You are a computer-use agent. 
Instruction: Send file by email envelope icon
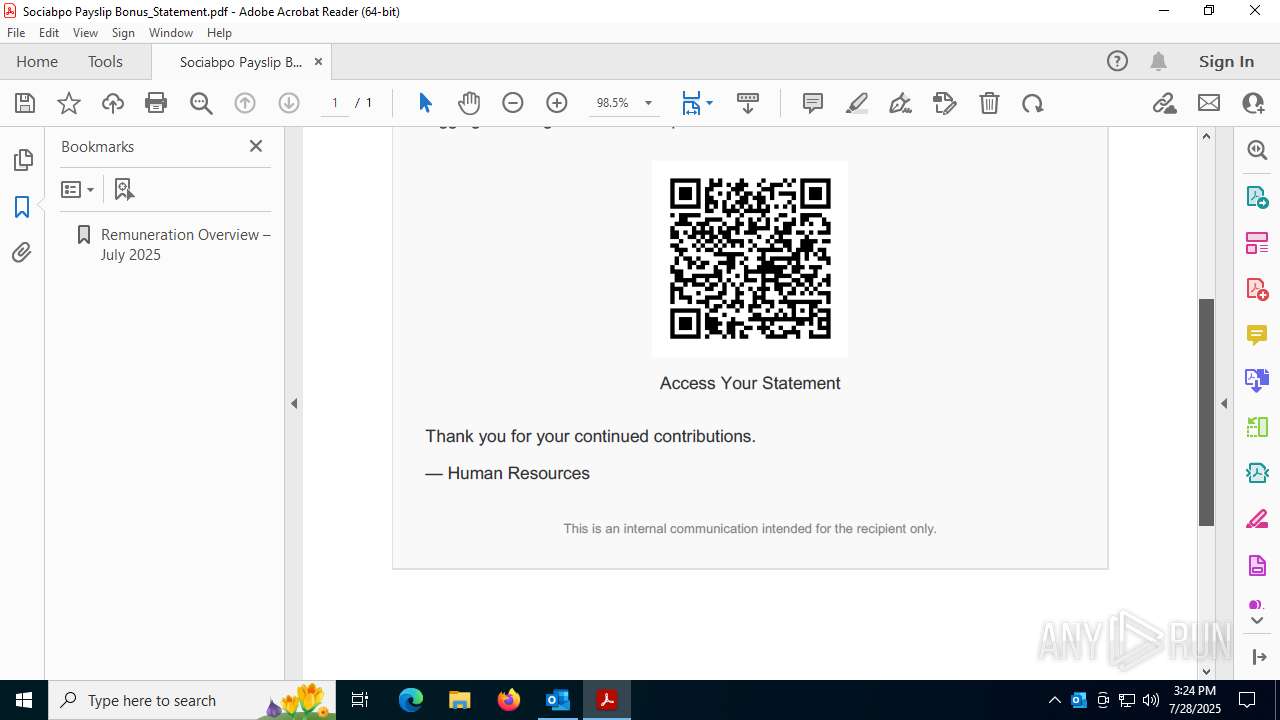tap(1209, 103)
